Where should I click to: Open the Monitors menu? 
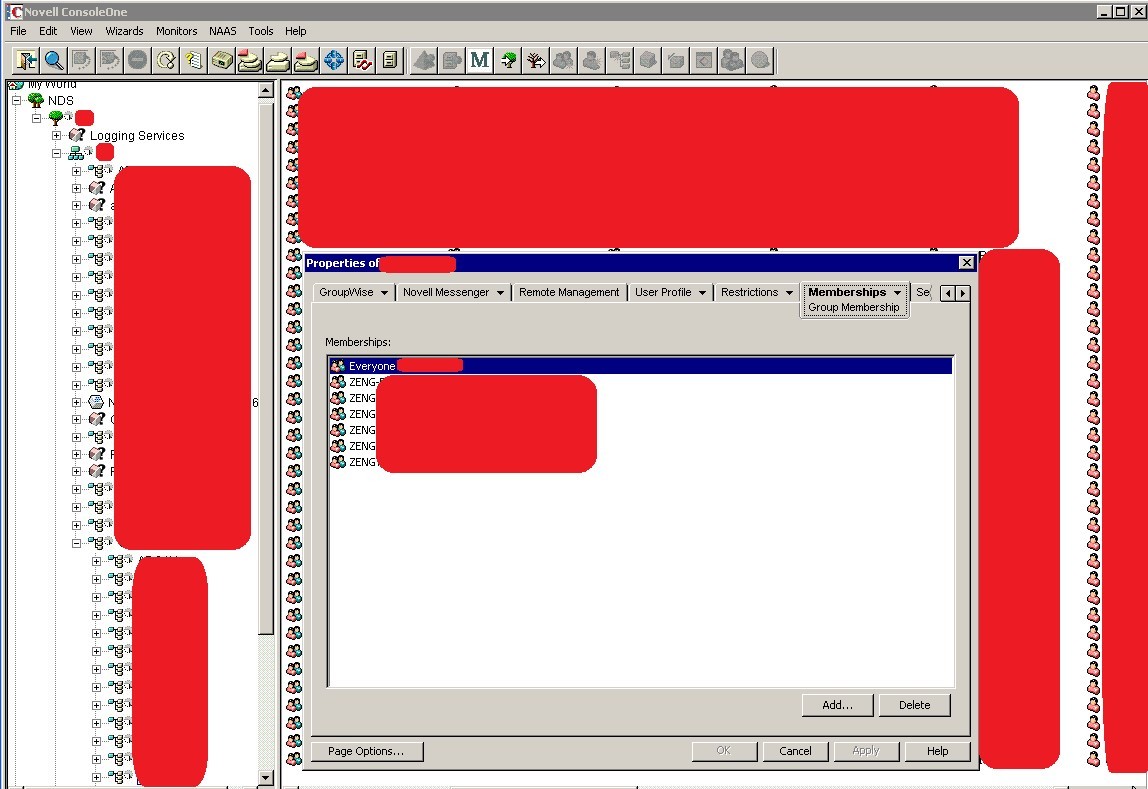(176, 31)
